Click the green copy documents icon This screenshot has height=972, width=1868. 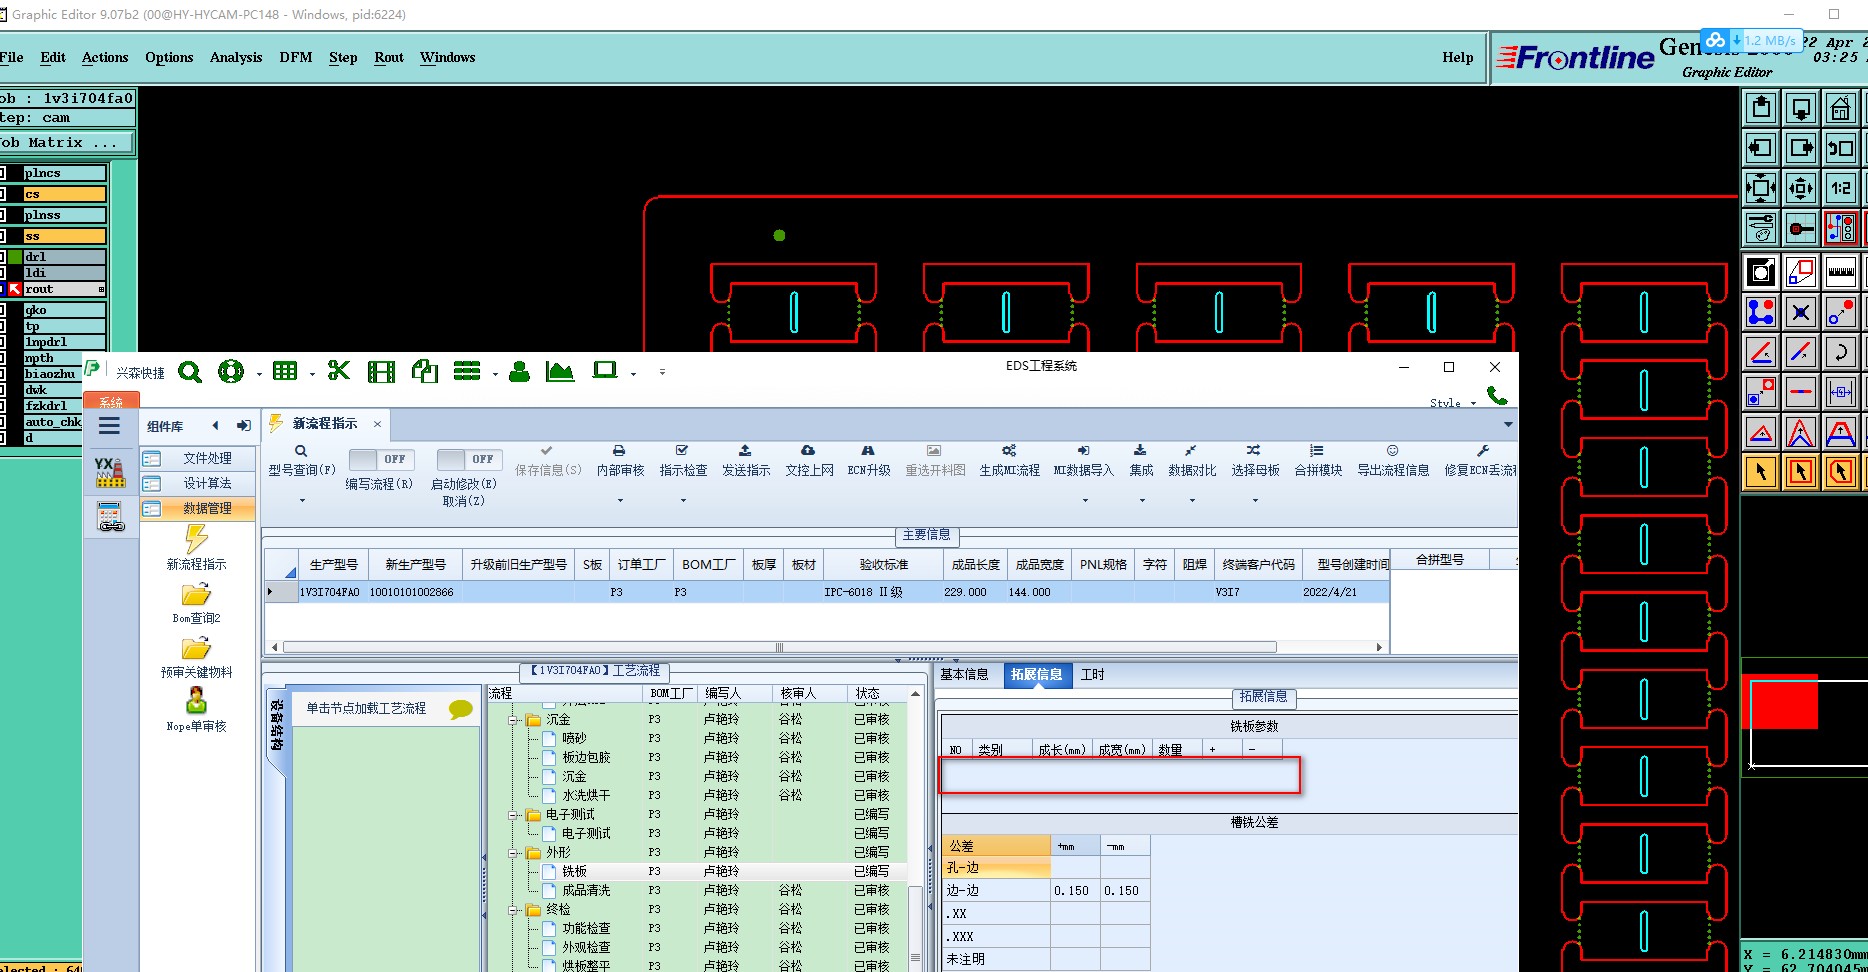coord(425,372)
